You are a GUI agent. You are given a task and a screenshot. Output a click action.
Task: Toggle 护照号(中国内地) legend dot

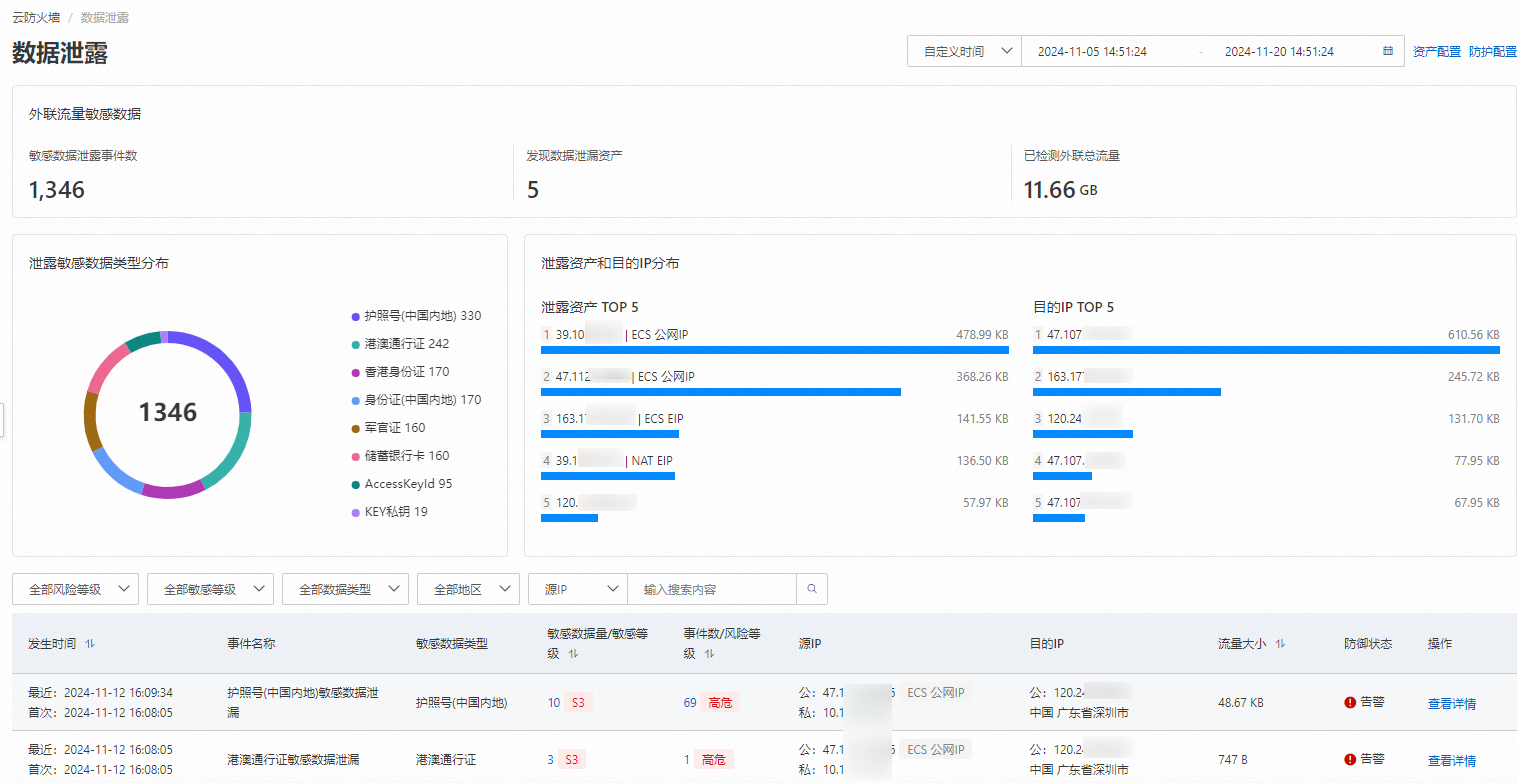point(355,316)
